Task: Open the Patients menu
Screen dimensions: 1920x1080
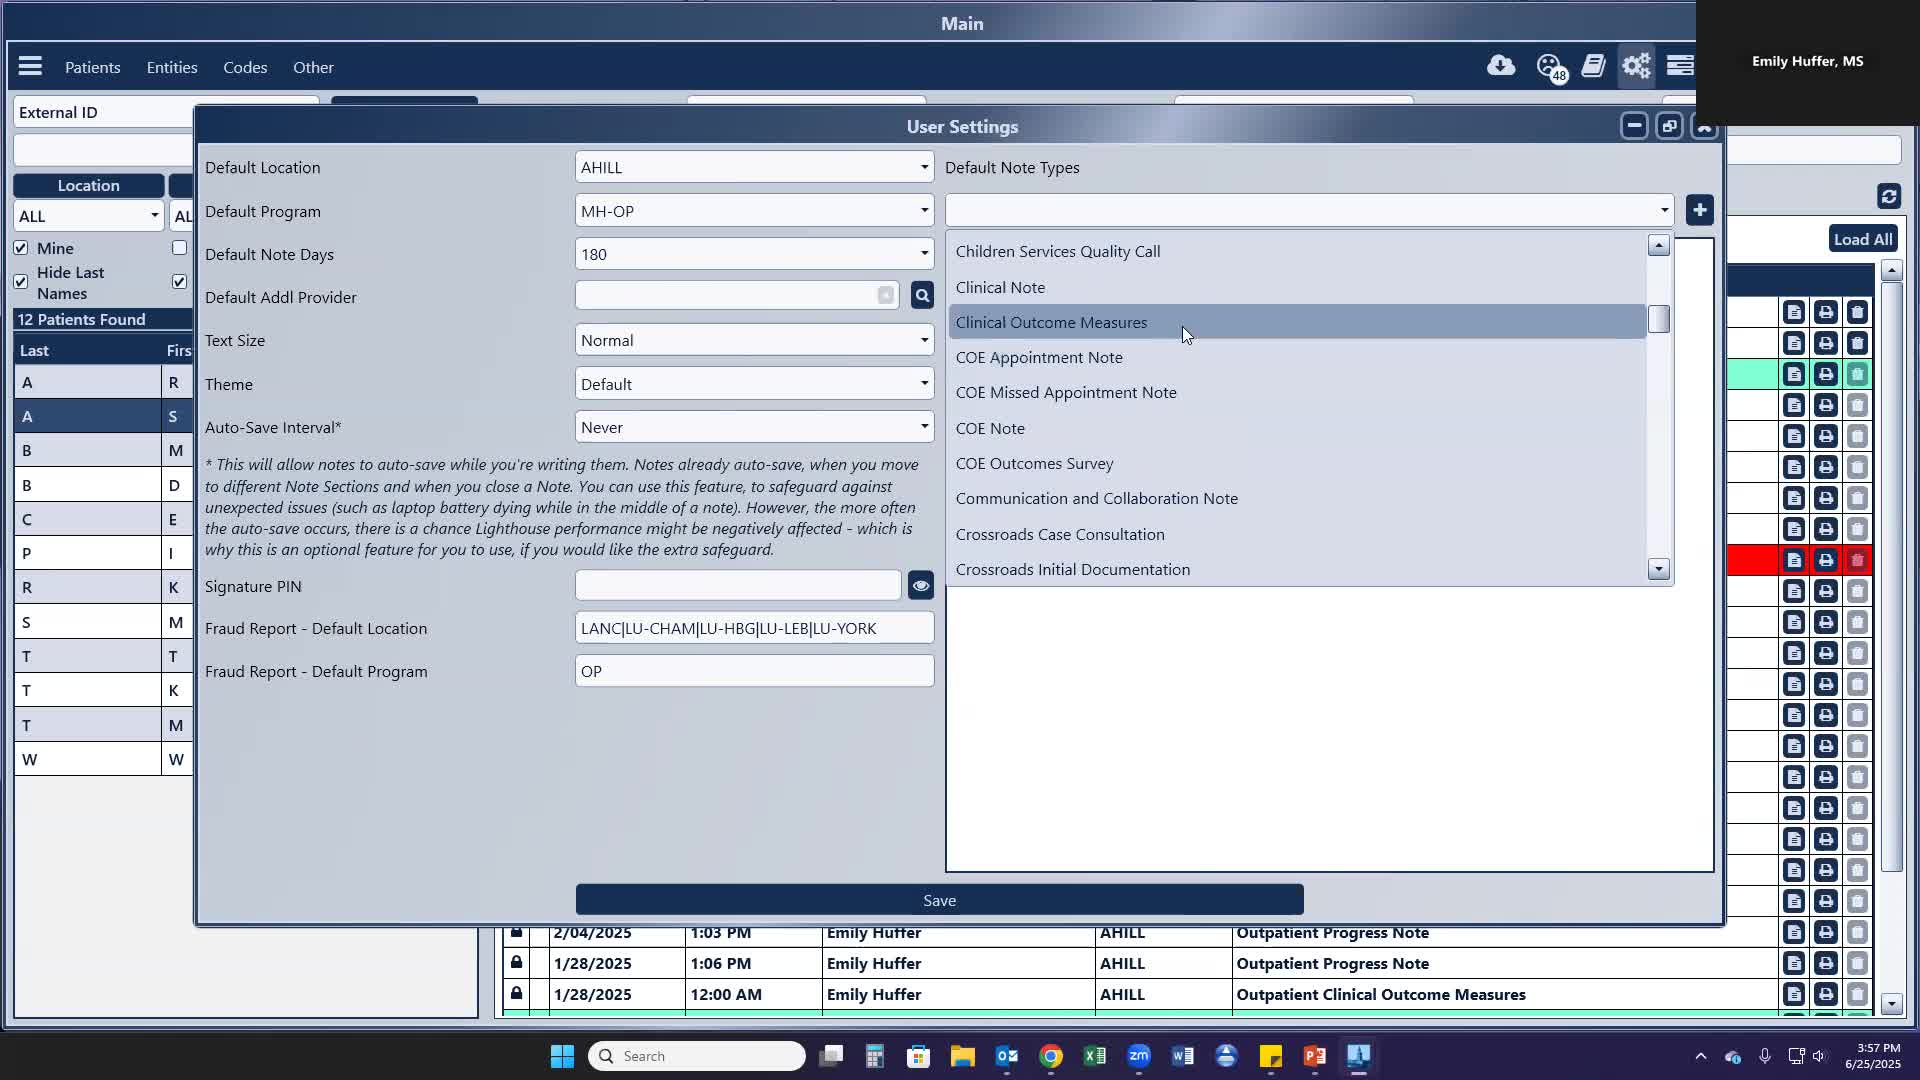Action: point(92,67)
